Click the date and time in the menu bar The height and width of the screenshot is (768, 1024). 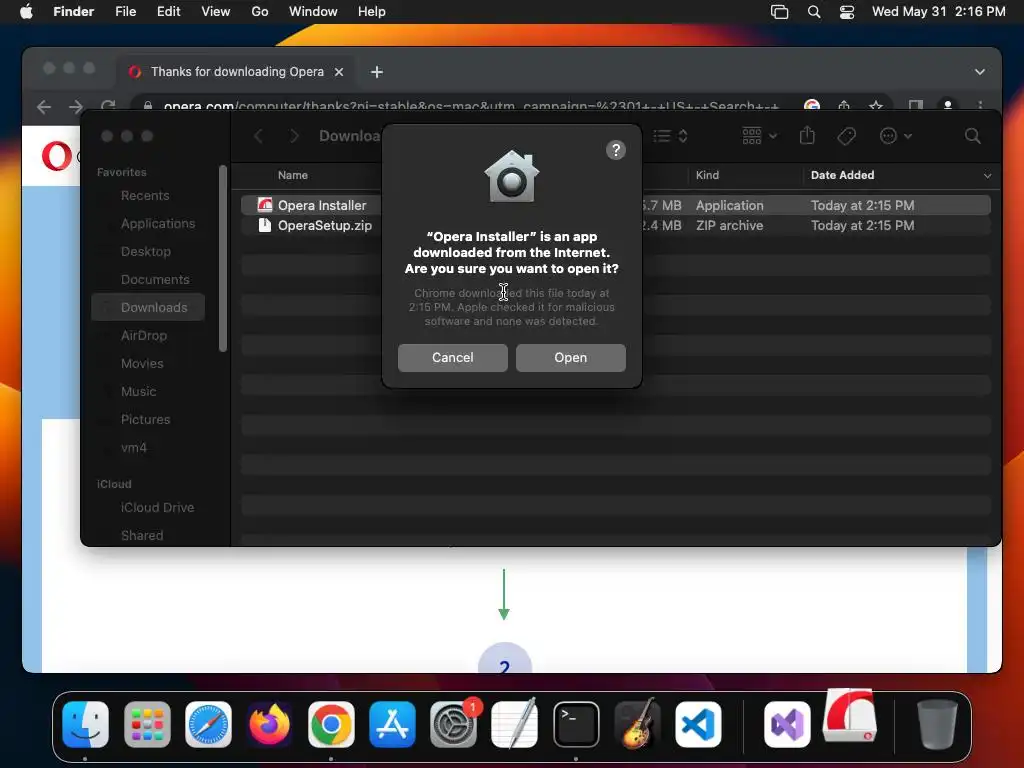click(x=938, y=12)
